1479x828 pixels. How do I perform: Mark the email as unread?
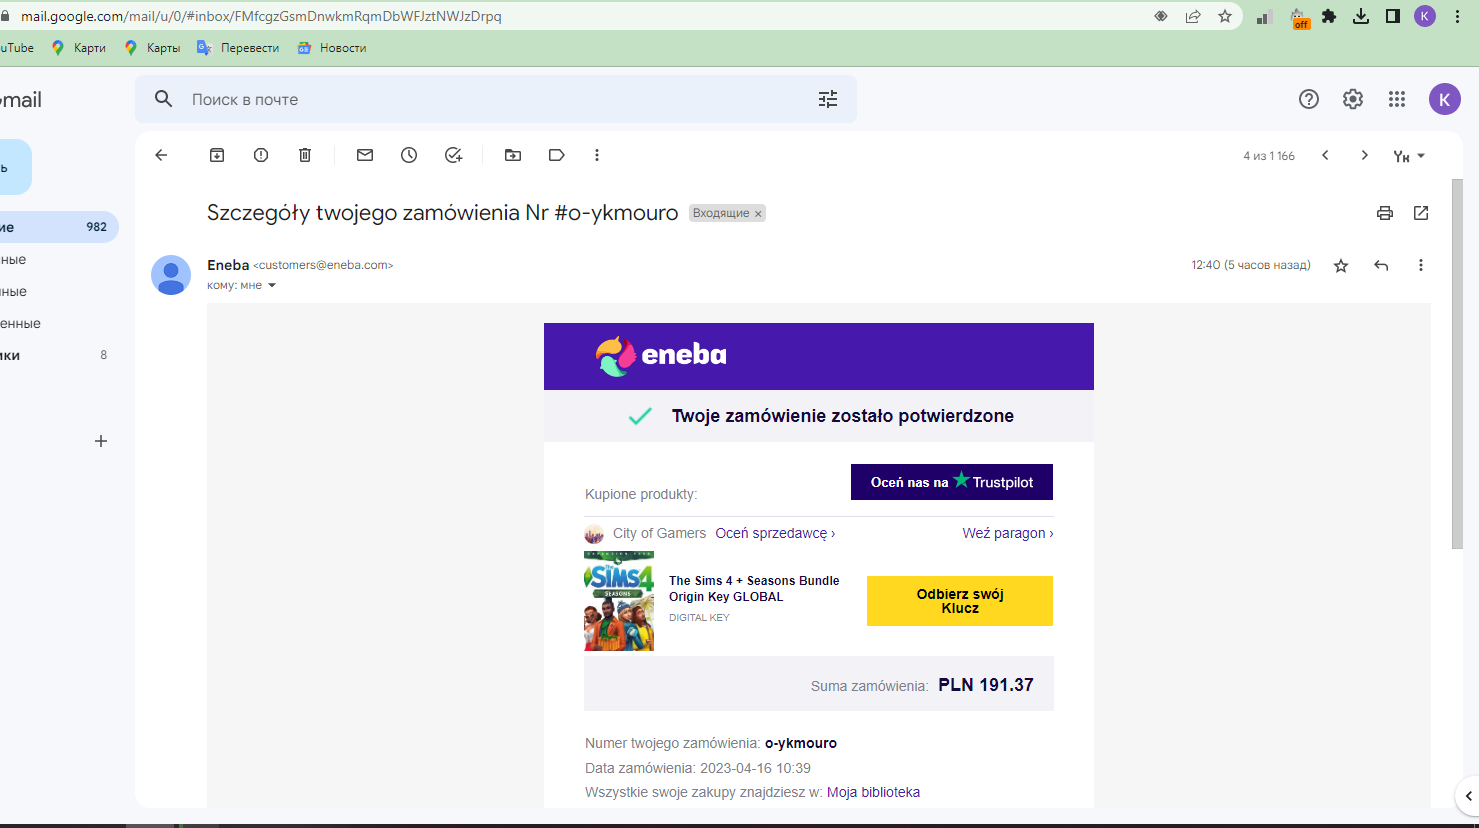click(x=365, y=155)
